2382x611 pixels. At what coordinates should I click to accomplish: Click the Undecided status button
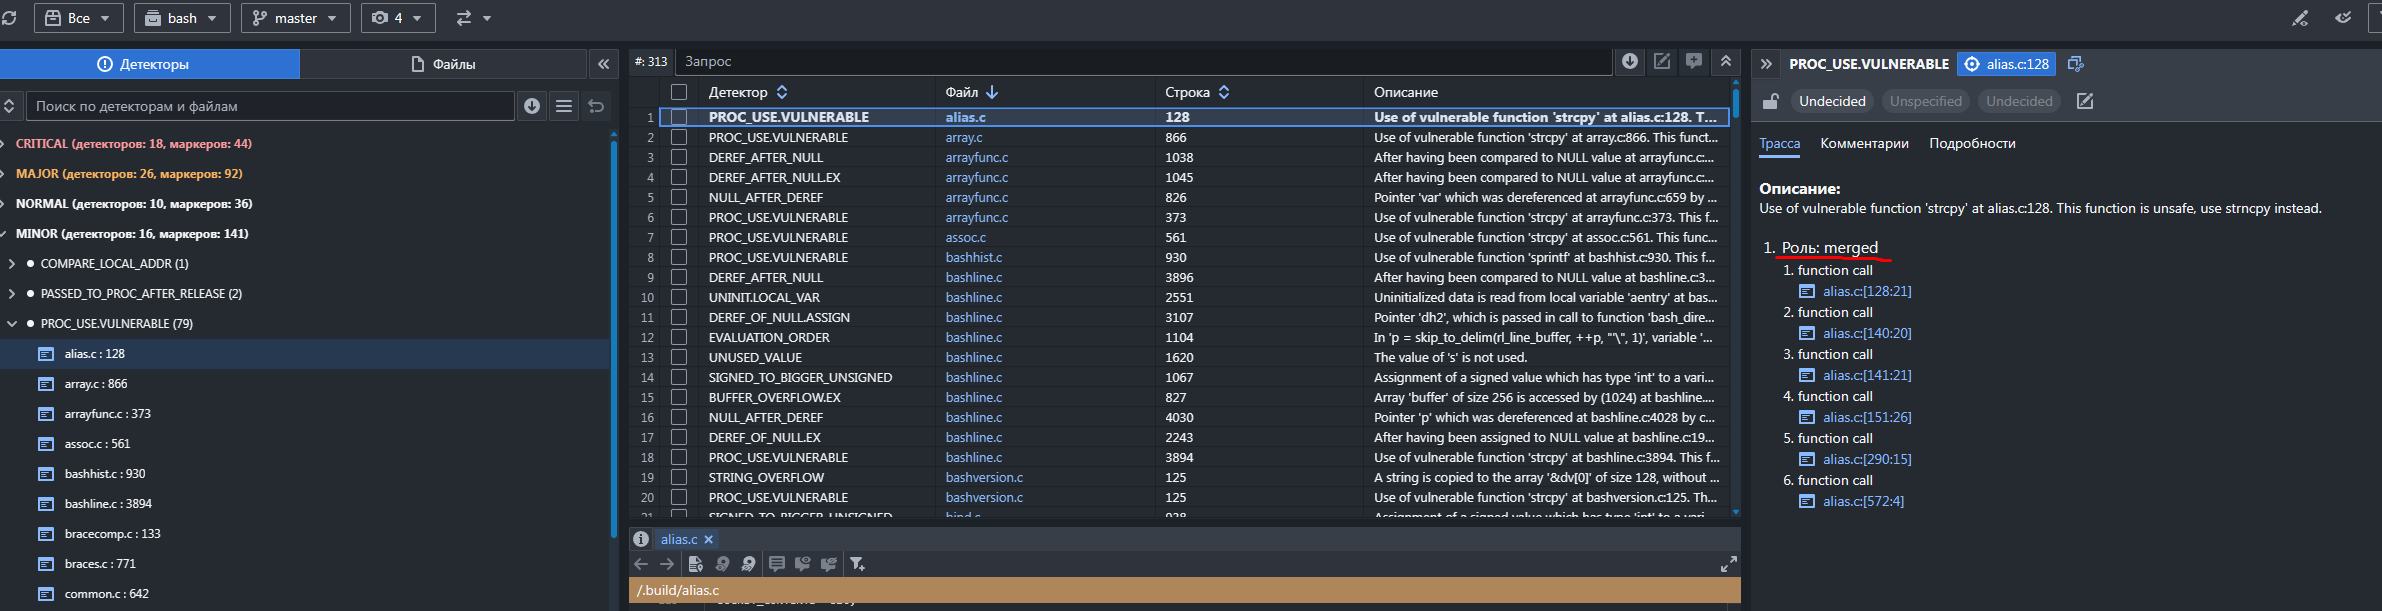point(1832,101)
